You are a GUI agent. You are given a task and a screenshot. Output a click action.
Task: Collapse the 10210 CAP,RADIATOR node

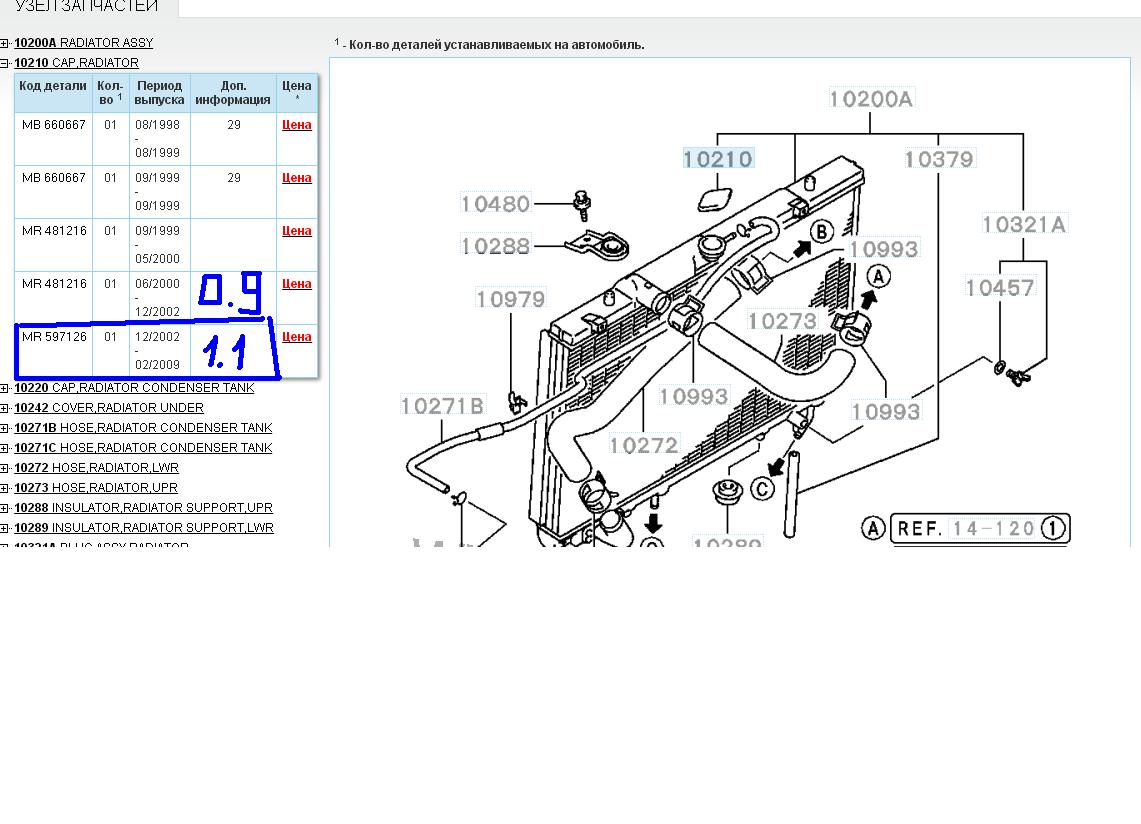pyautogui.click(x=5, y=63)
